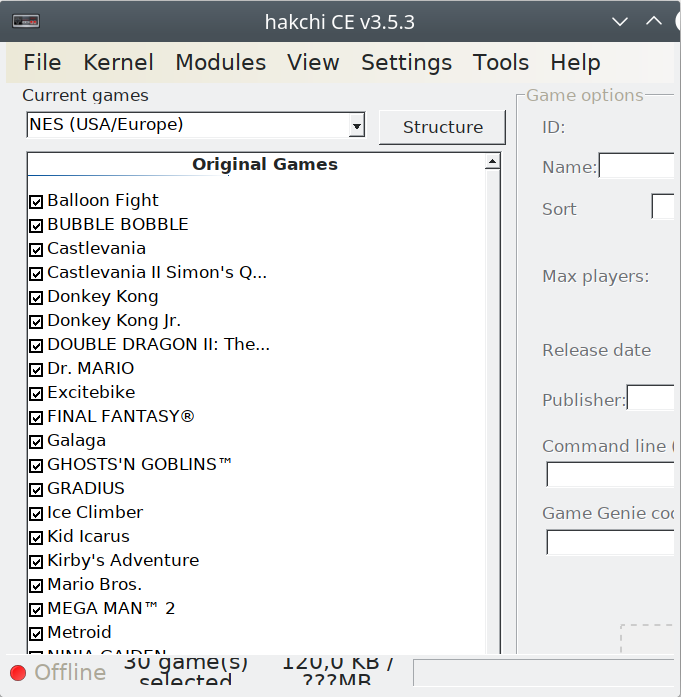Click the Command line input field
681x697 pixels.
tap(610, 474)
